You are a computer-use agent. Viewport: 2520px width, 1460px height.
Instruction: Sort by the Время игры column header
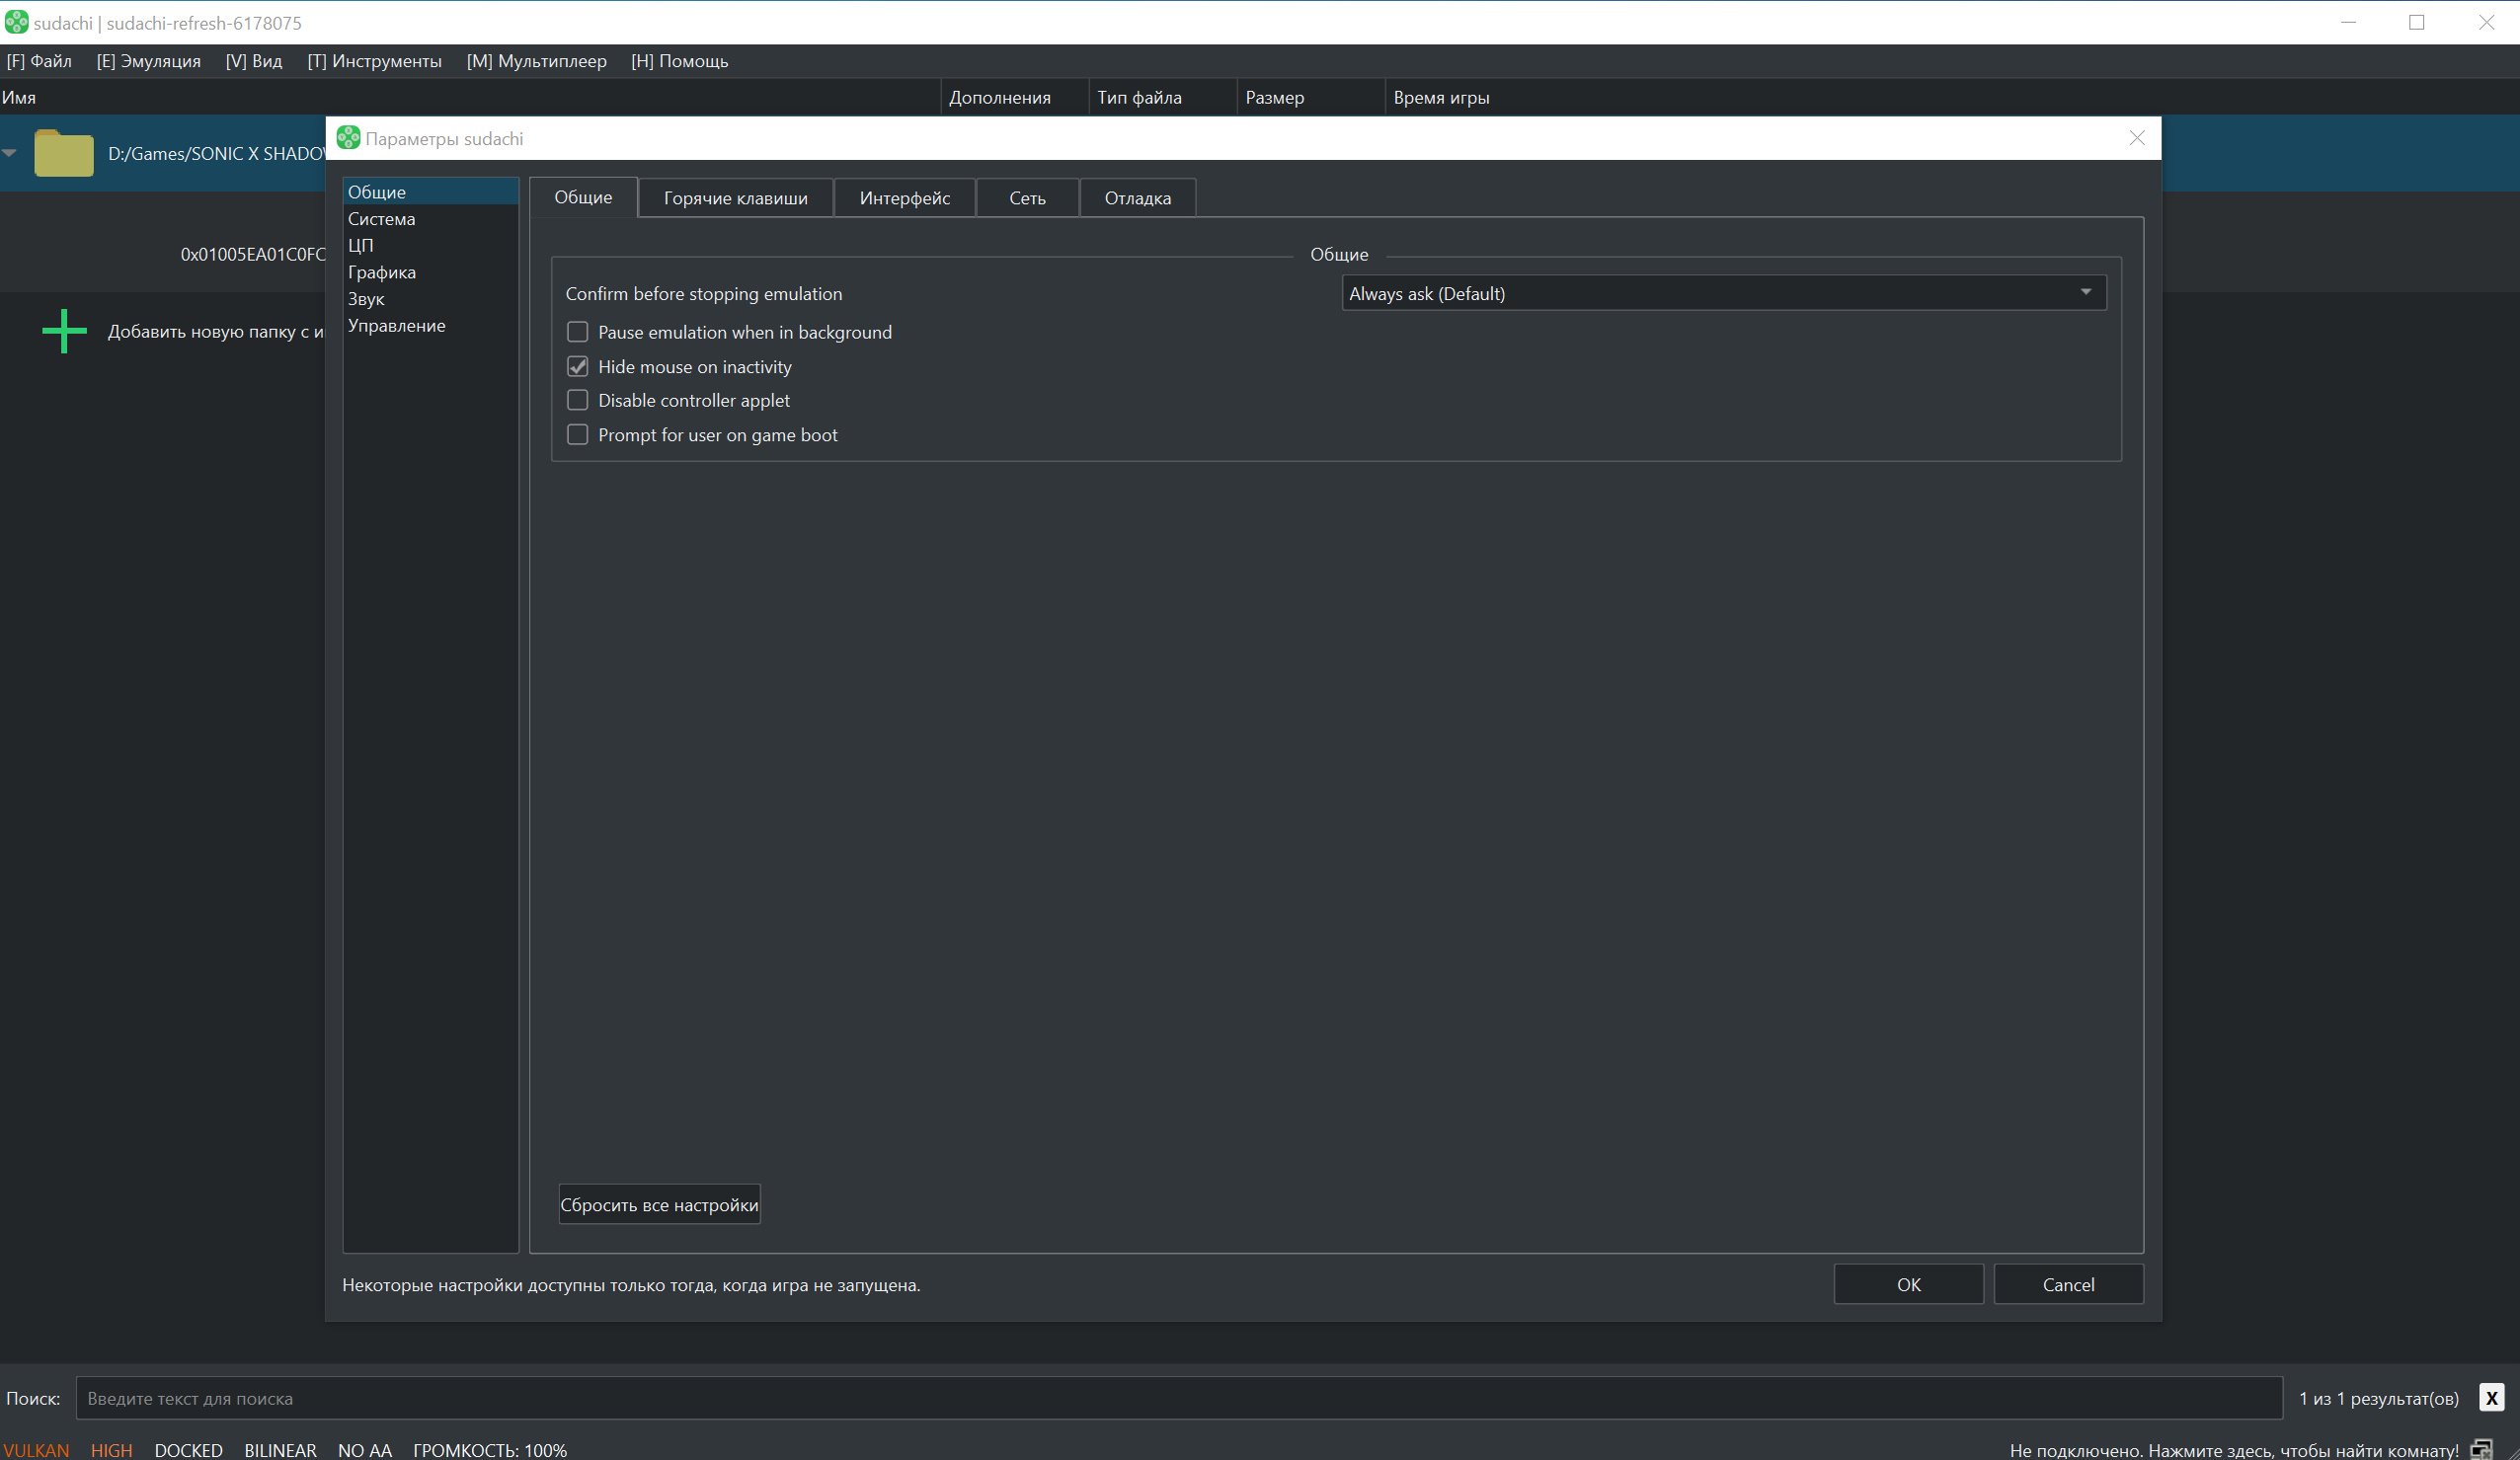tap(1441, 97)
